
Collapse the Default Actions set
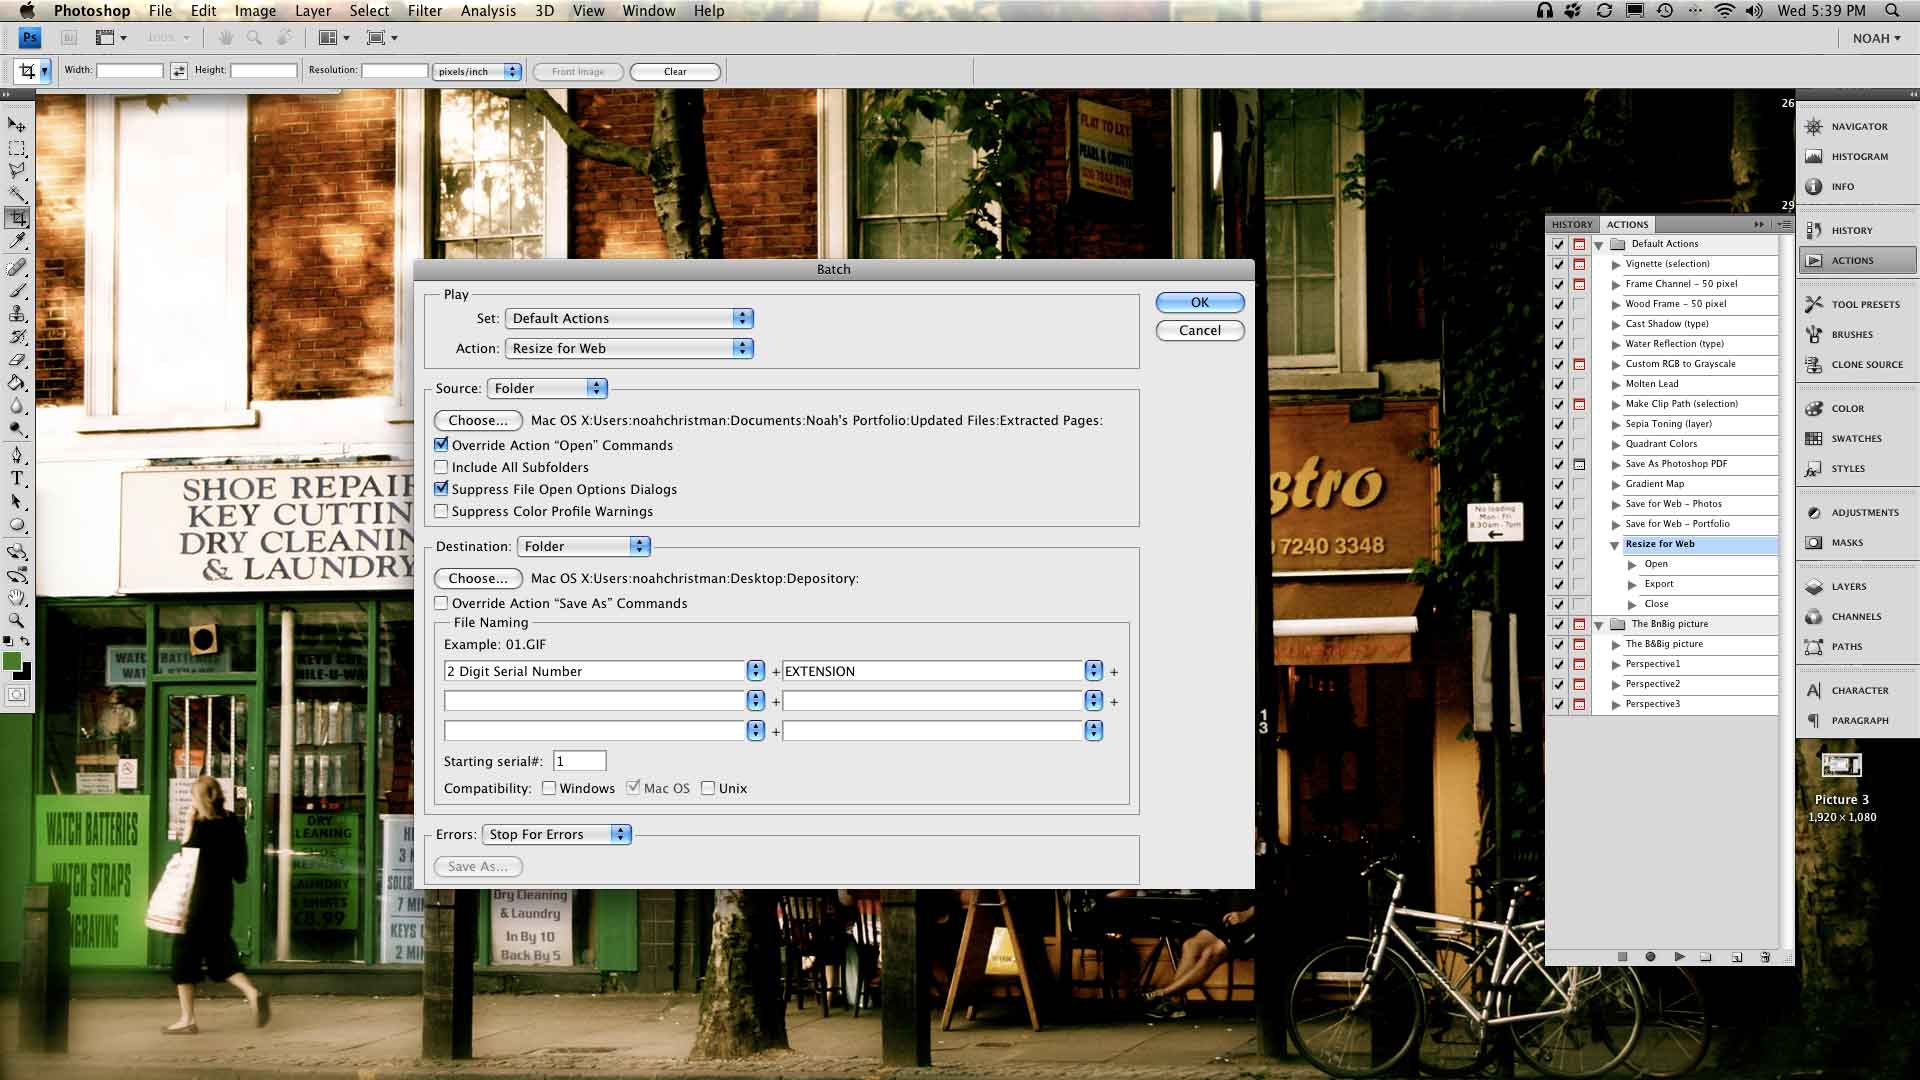pos(1598,245)
